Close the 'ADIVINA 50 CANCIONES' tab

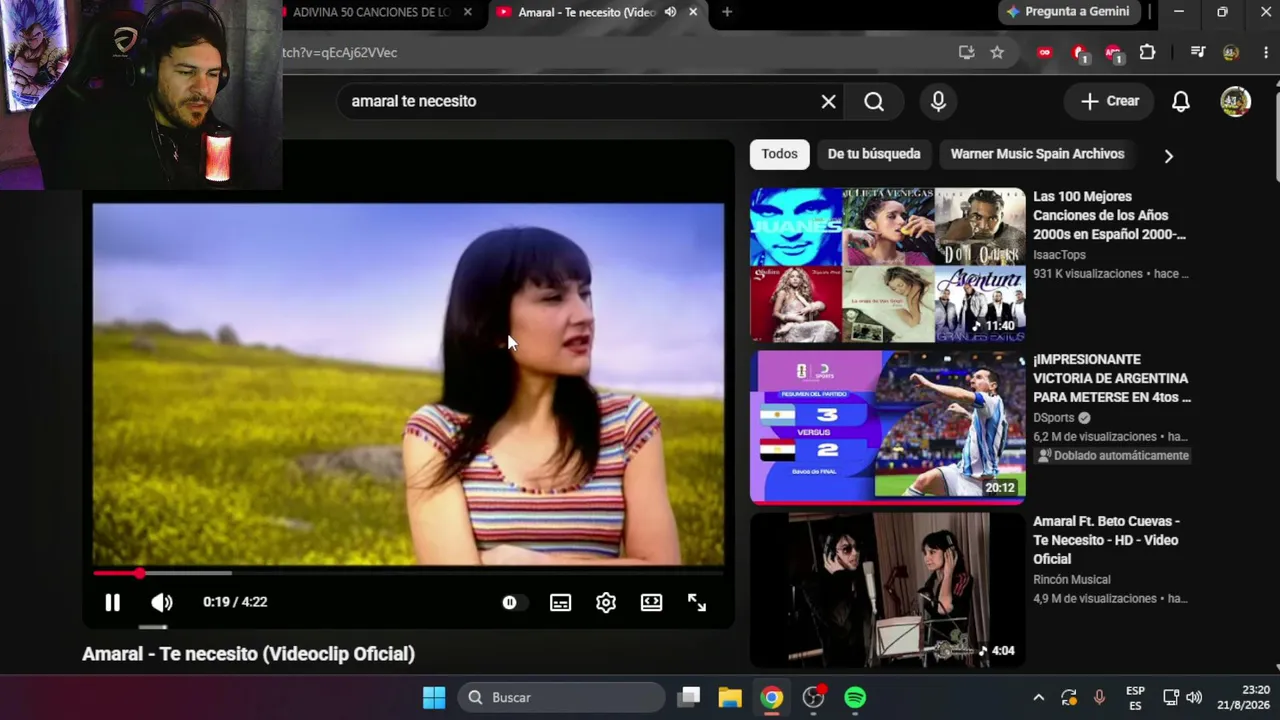pos(467,12)
